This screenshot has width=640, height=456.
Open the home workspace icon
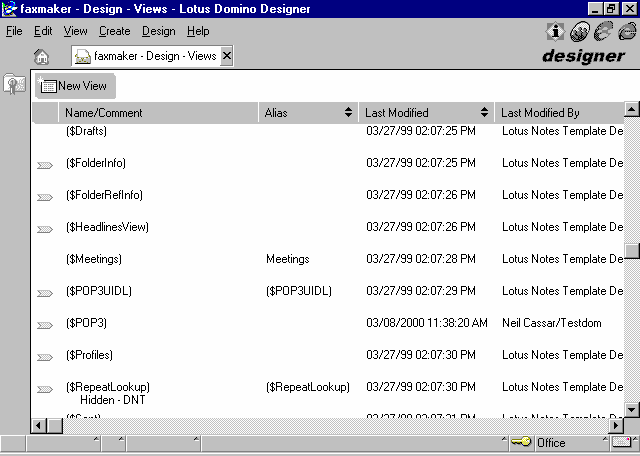[41, 57]
